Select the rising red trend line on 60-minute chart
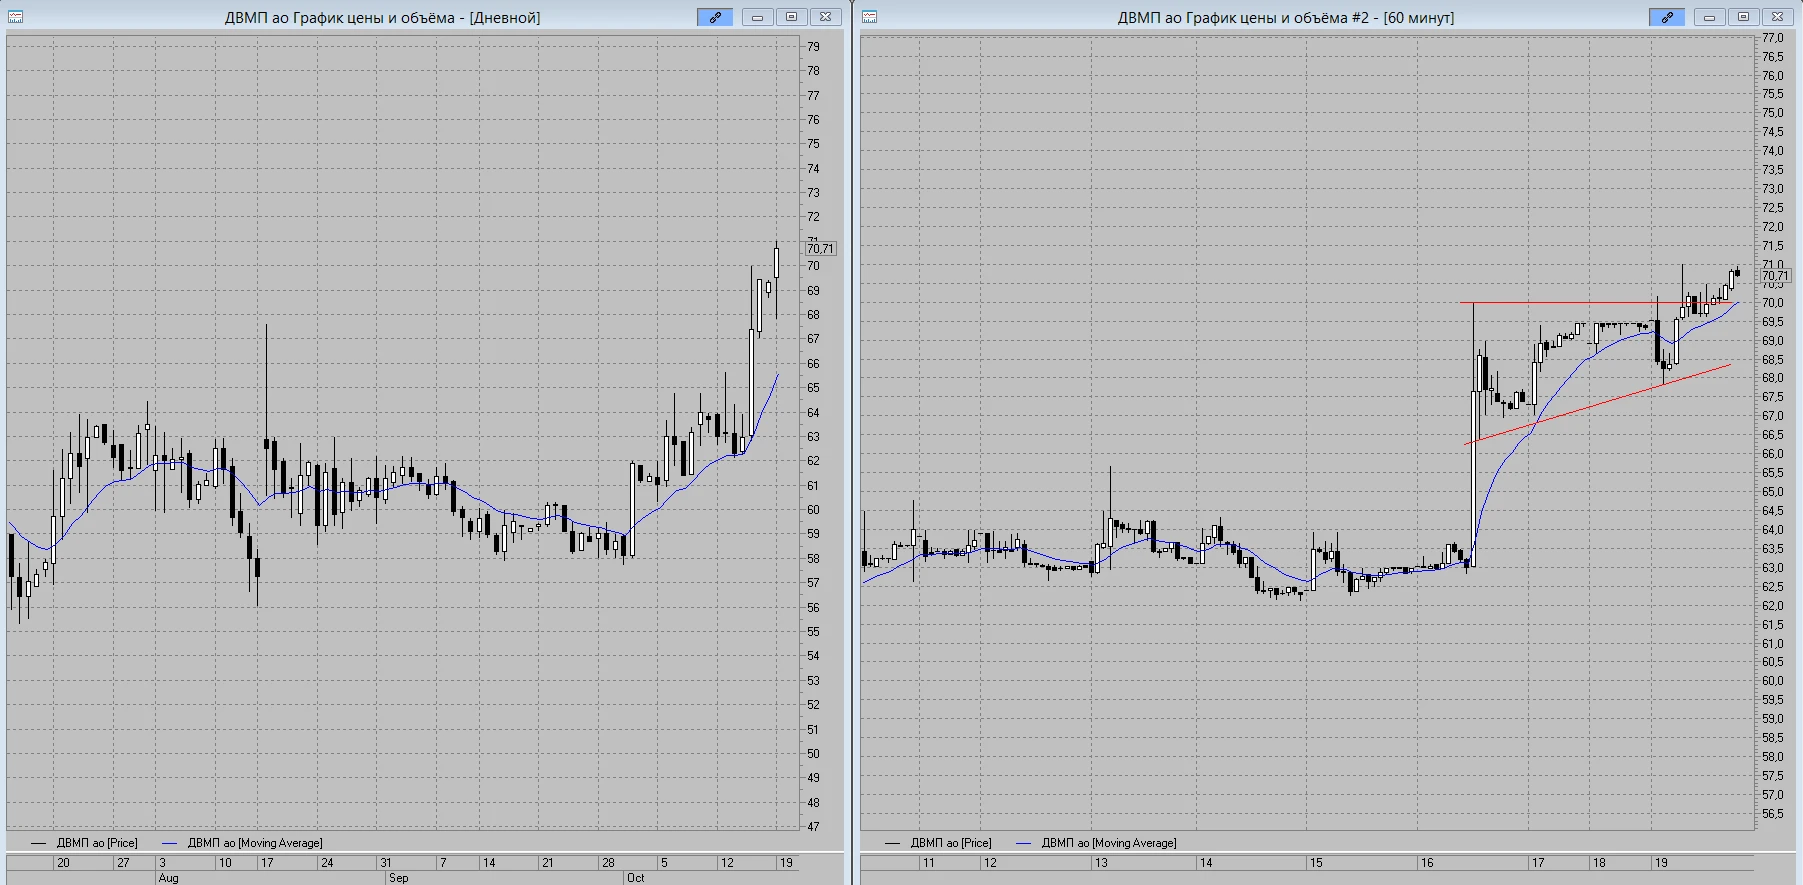The width and height of the screenshot is (1803, 885). point(1598,404)
